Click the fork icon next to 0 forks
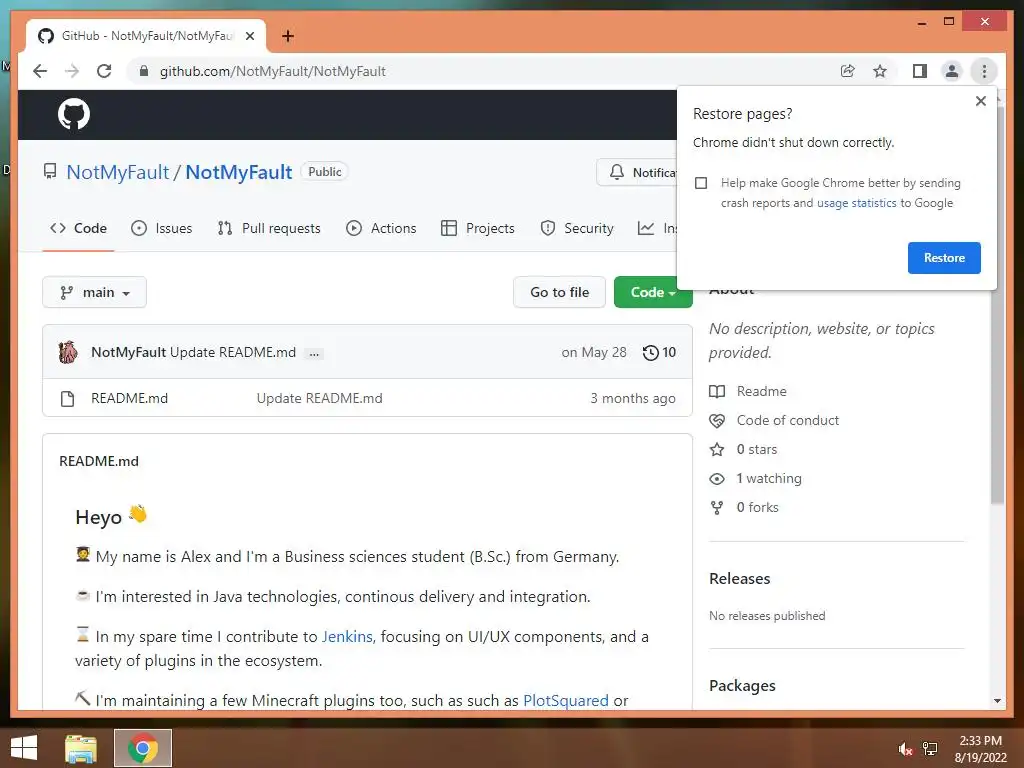Image resolution: width=1024 pixels, height=768 pixels. (717, 507)
